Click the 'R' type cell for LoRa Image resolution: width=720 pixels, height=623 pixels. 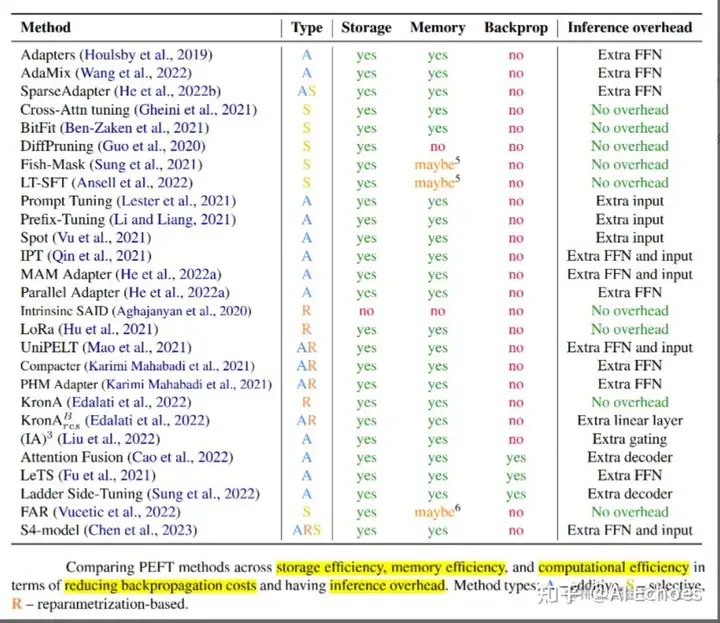(307, 329)
